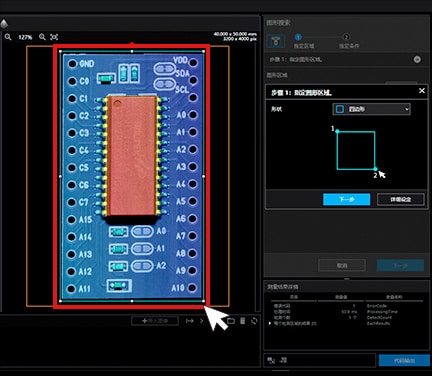Fit the image to the view
This screenshot has height=376, width=432.
pyautogui.click(x=54, y=37)
